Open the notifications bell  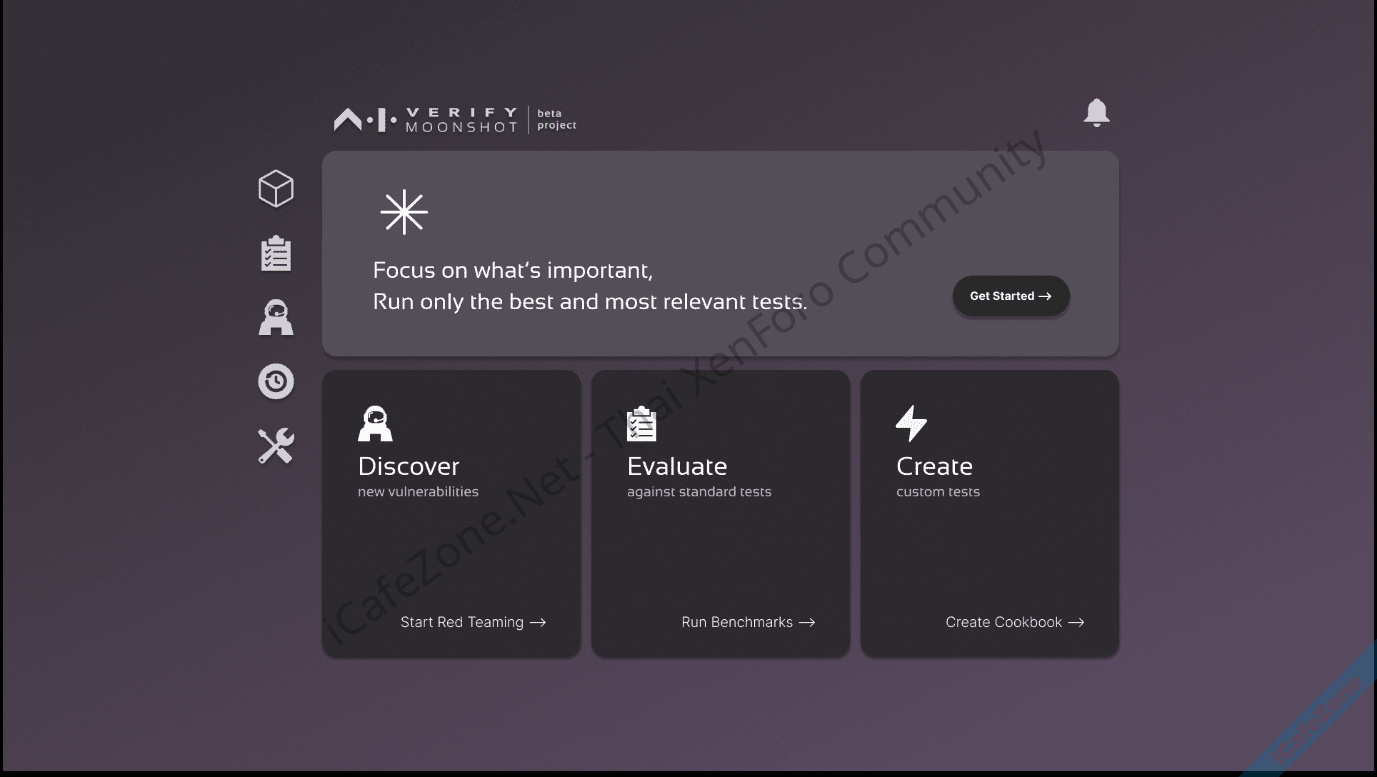[x=1096, y=113]
